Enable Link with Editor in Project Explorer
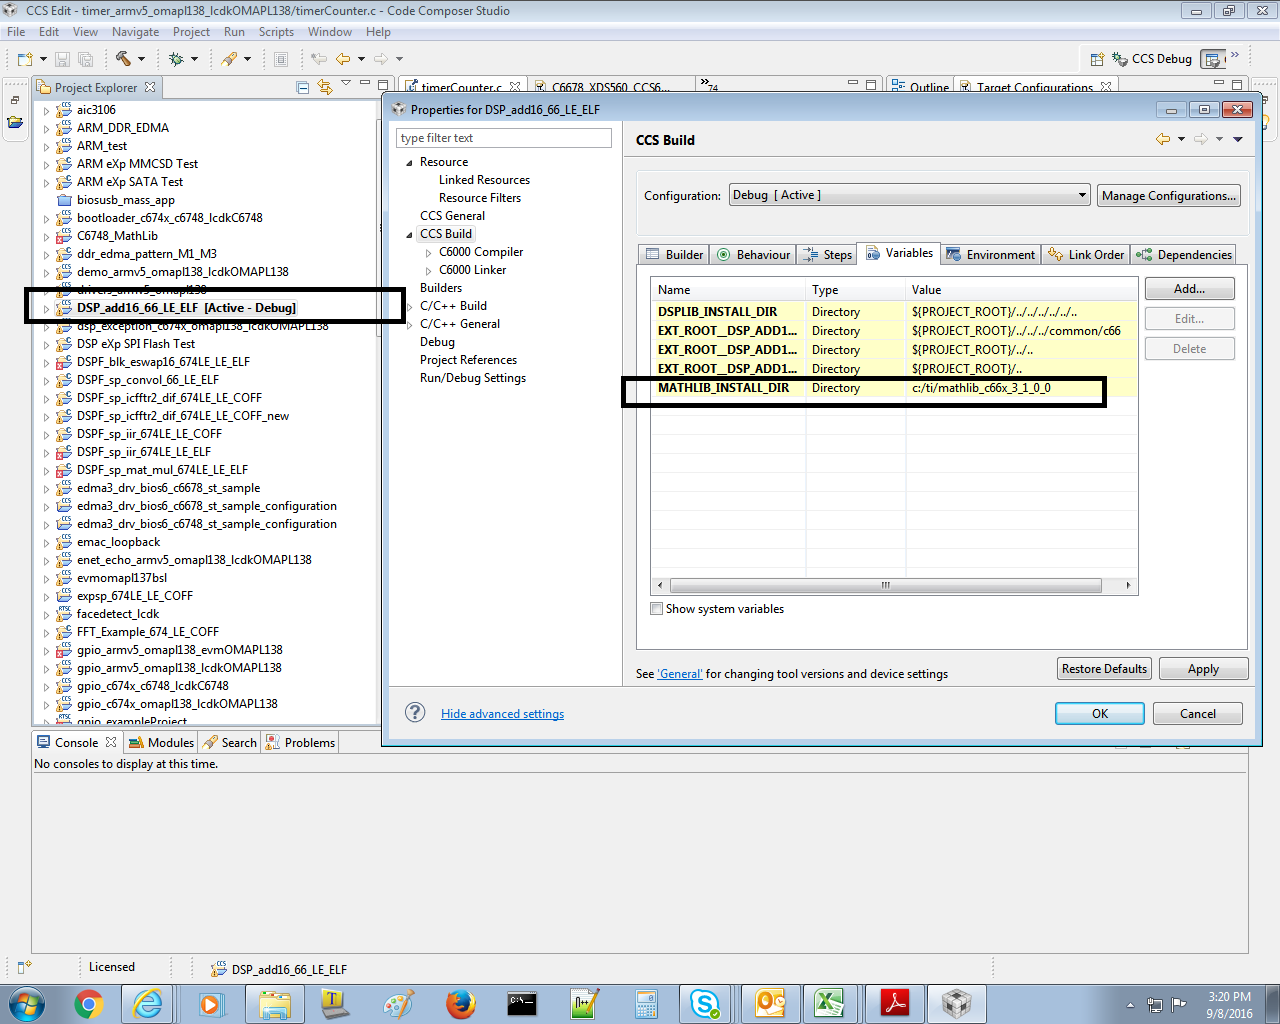Image resolution: width=1280 pixels, height=1024 pixels. click(324, 87)
